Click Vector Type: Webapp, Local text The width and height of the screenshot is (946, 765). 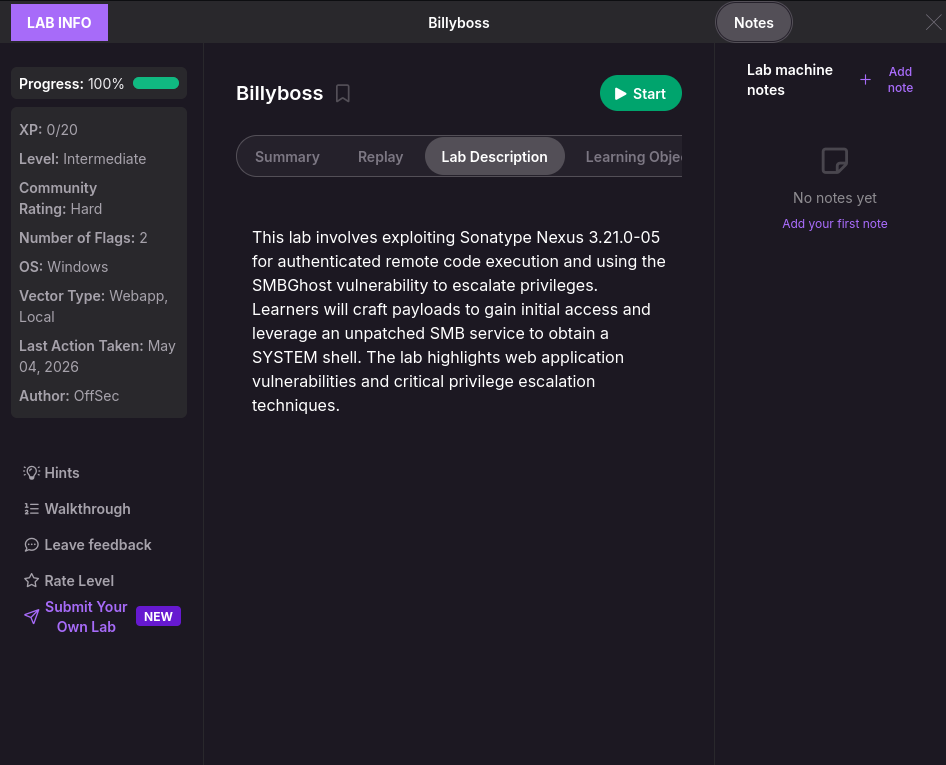click(94, 306)
